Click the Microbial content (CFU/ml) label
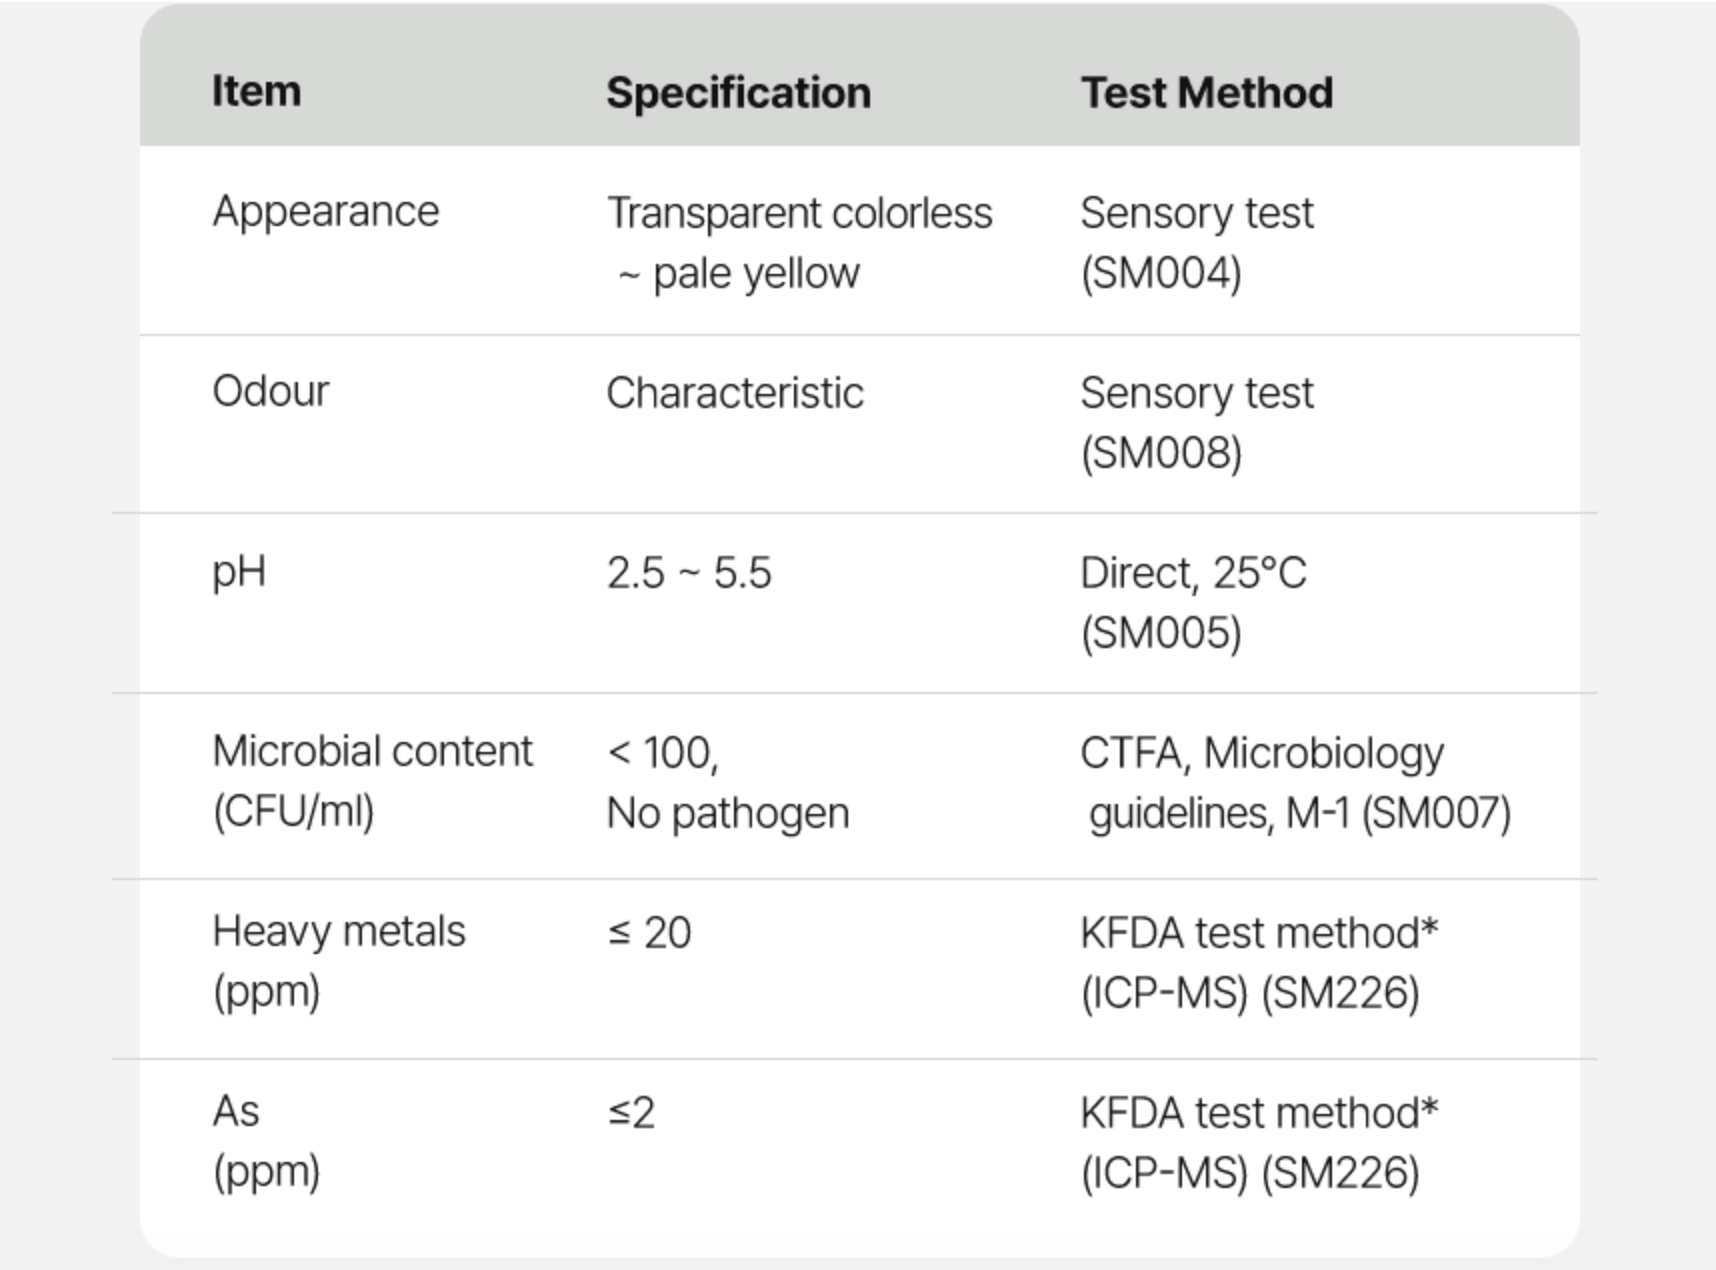Viewport: 1716px width, 1270px height. (x=372, y=781)
